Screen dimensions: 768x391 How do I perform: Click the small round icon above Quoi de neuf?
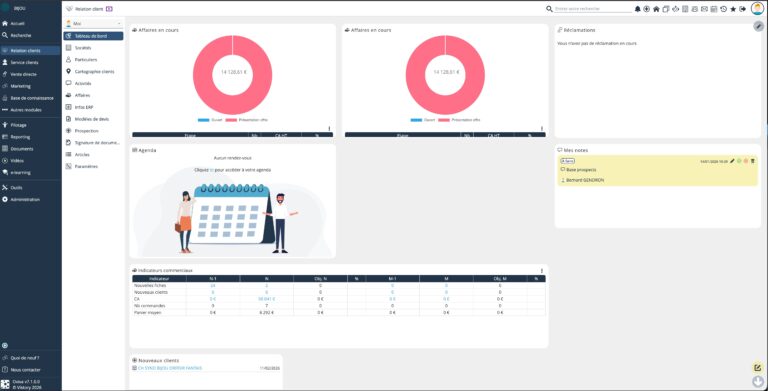click(5, 345)
